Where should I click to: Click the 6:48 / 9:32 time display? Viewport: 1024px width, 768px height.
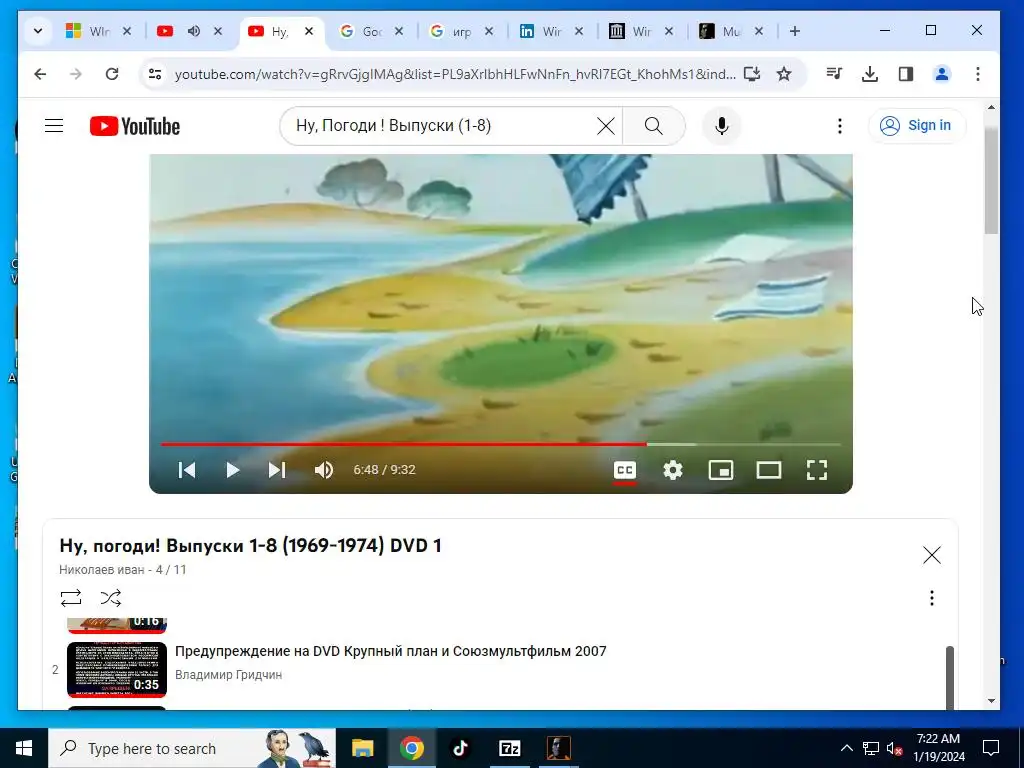pyautogui.click(x=384, y=470)
